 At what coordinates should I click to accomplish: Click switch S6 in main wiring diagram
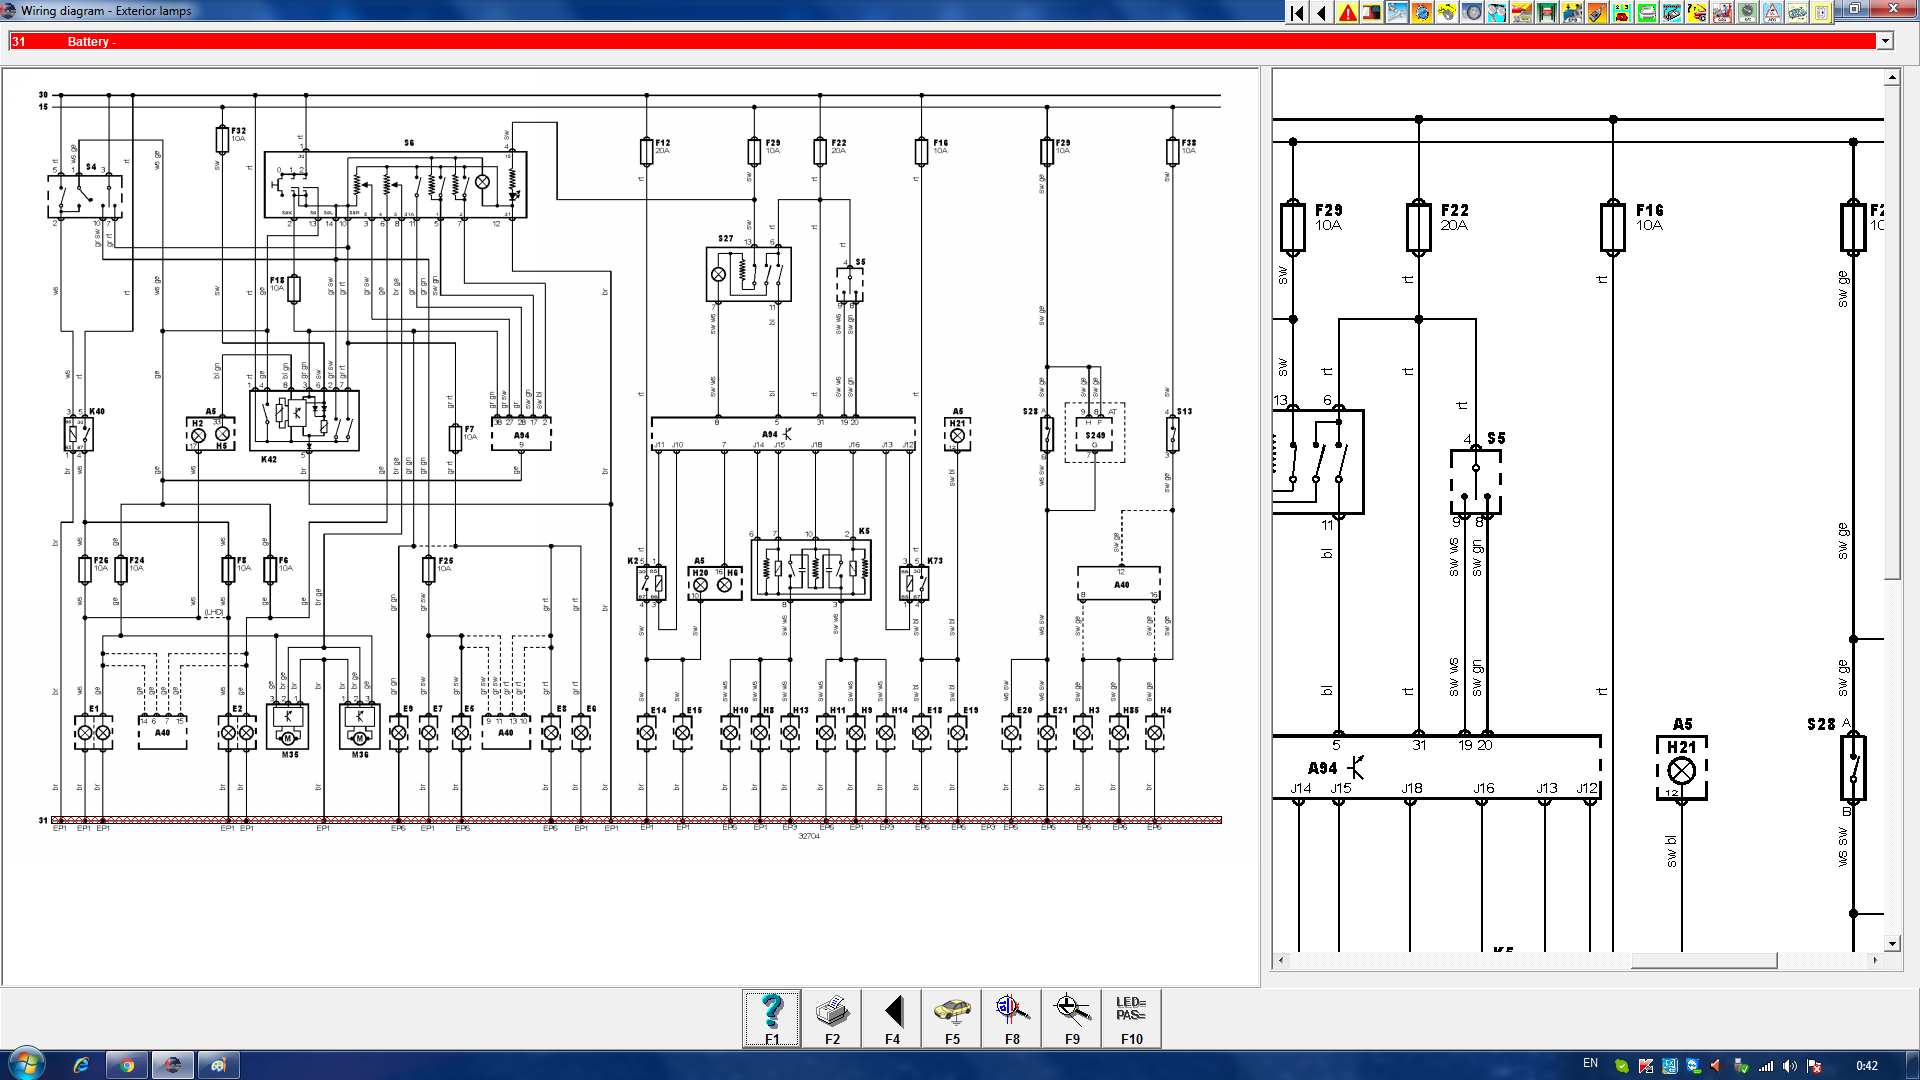[395, 185]
